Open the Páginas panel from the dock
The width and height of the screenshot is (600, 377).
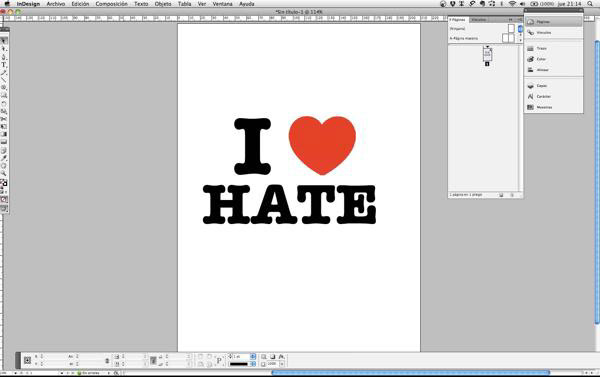click(x=553, y=22)
